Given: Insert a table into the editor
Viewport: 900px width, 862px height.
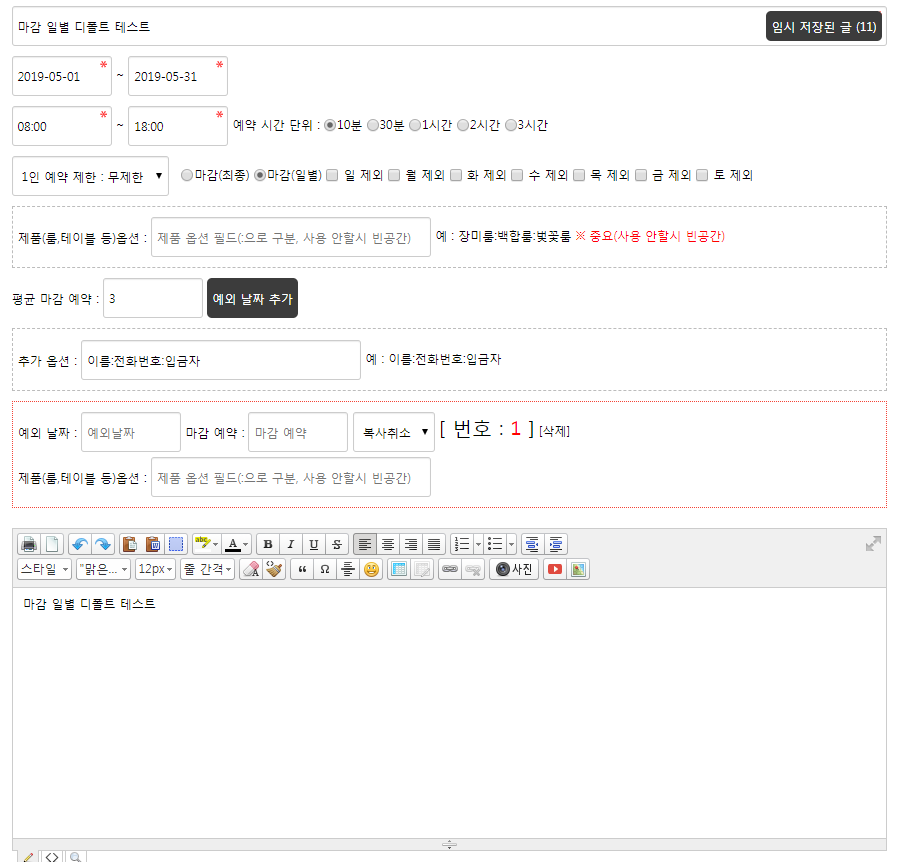Looking at the screenshot, I should pos(399,570).
